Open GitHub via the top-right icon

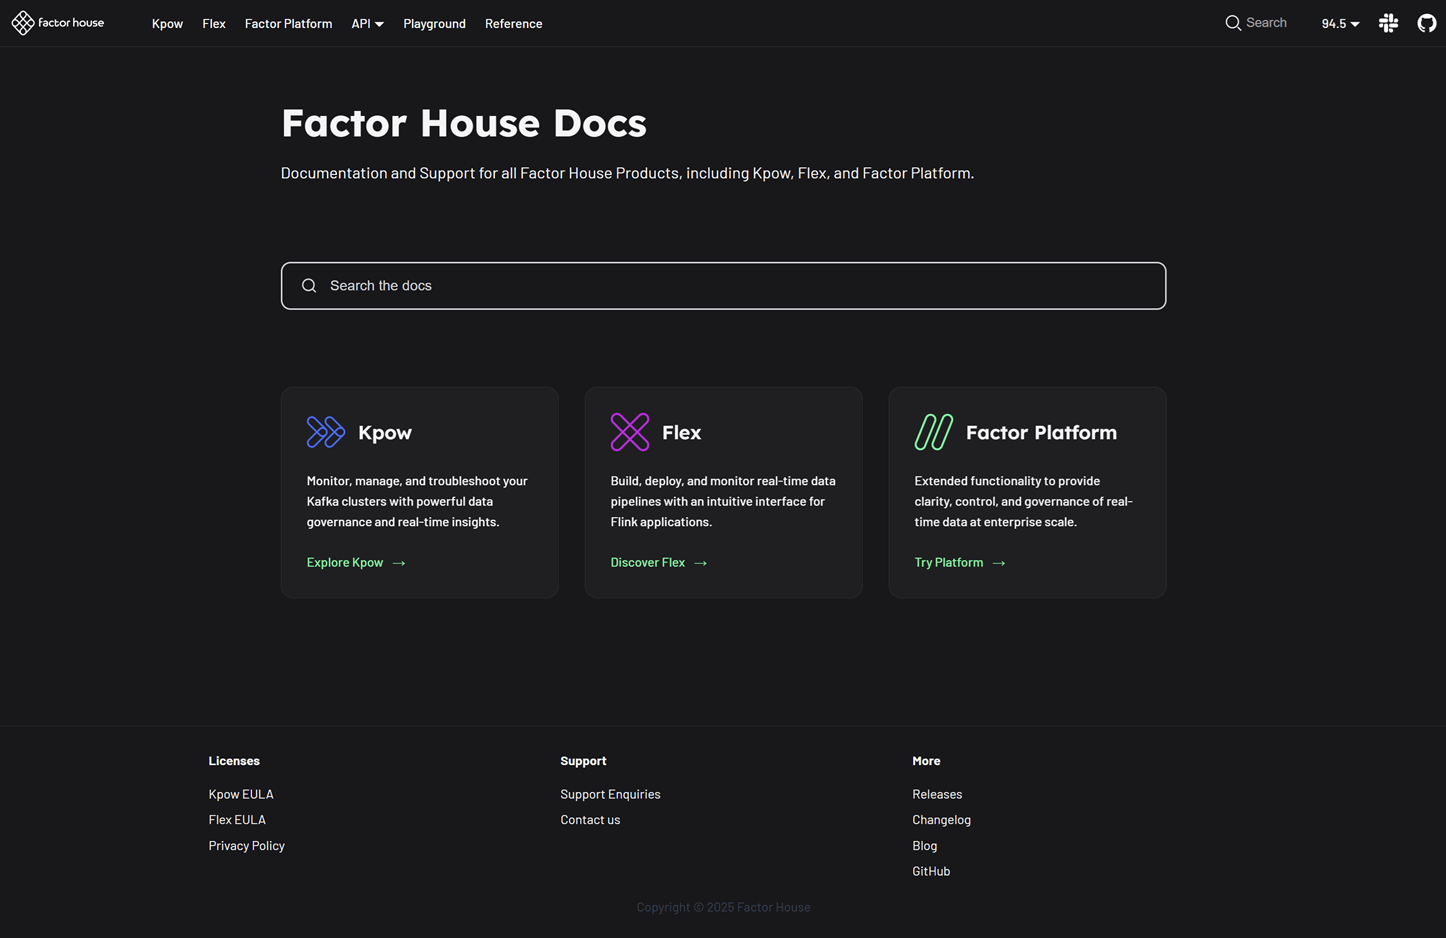click(1426, 23)
